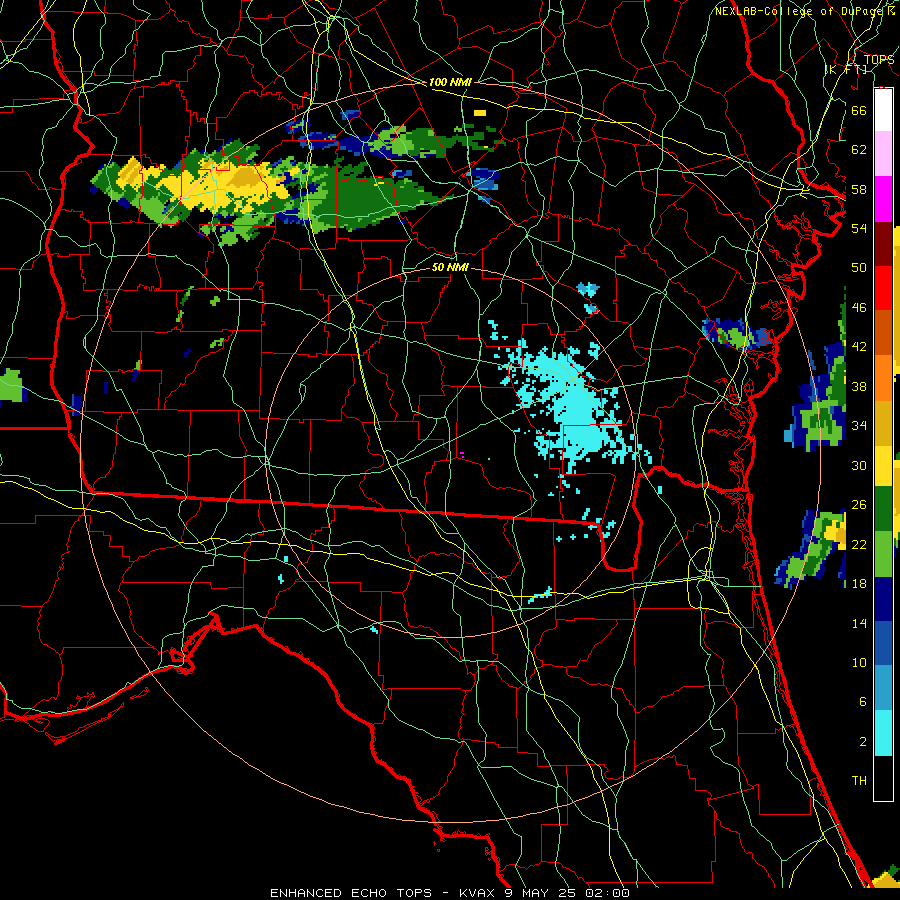Click the magenta legend swatch
The width and height of the screenshot is (900, 900).
[x=883, y=199]
